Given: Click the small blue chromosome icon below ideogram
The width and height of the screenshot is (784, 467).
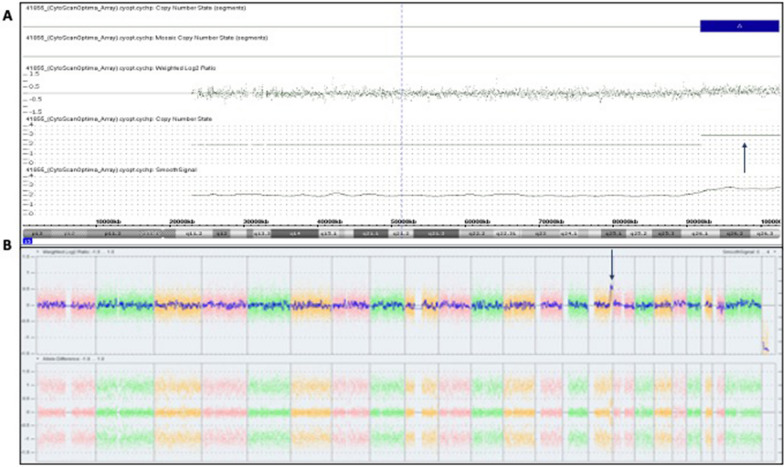Looking at the screenshot, I should point(28,241).
